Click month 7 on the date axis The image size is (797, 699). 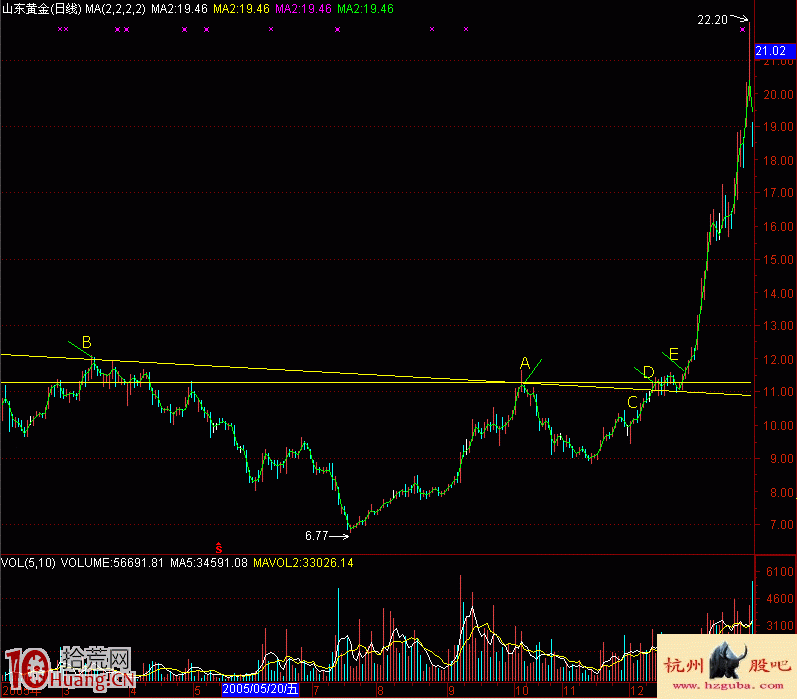tap(316, 691)
